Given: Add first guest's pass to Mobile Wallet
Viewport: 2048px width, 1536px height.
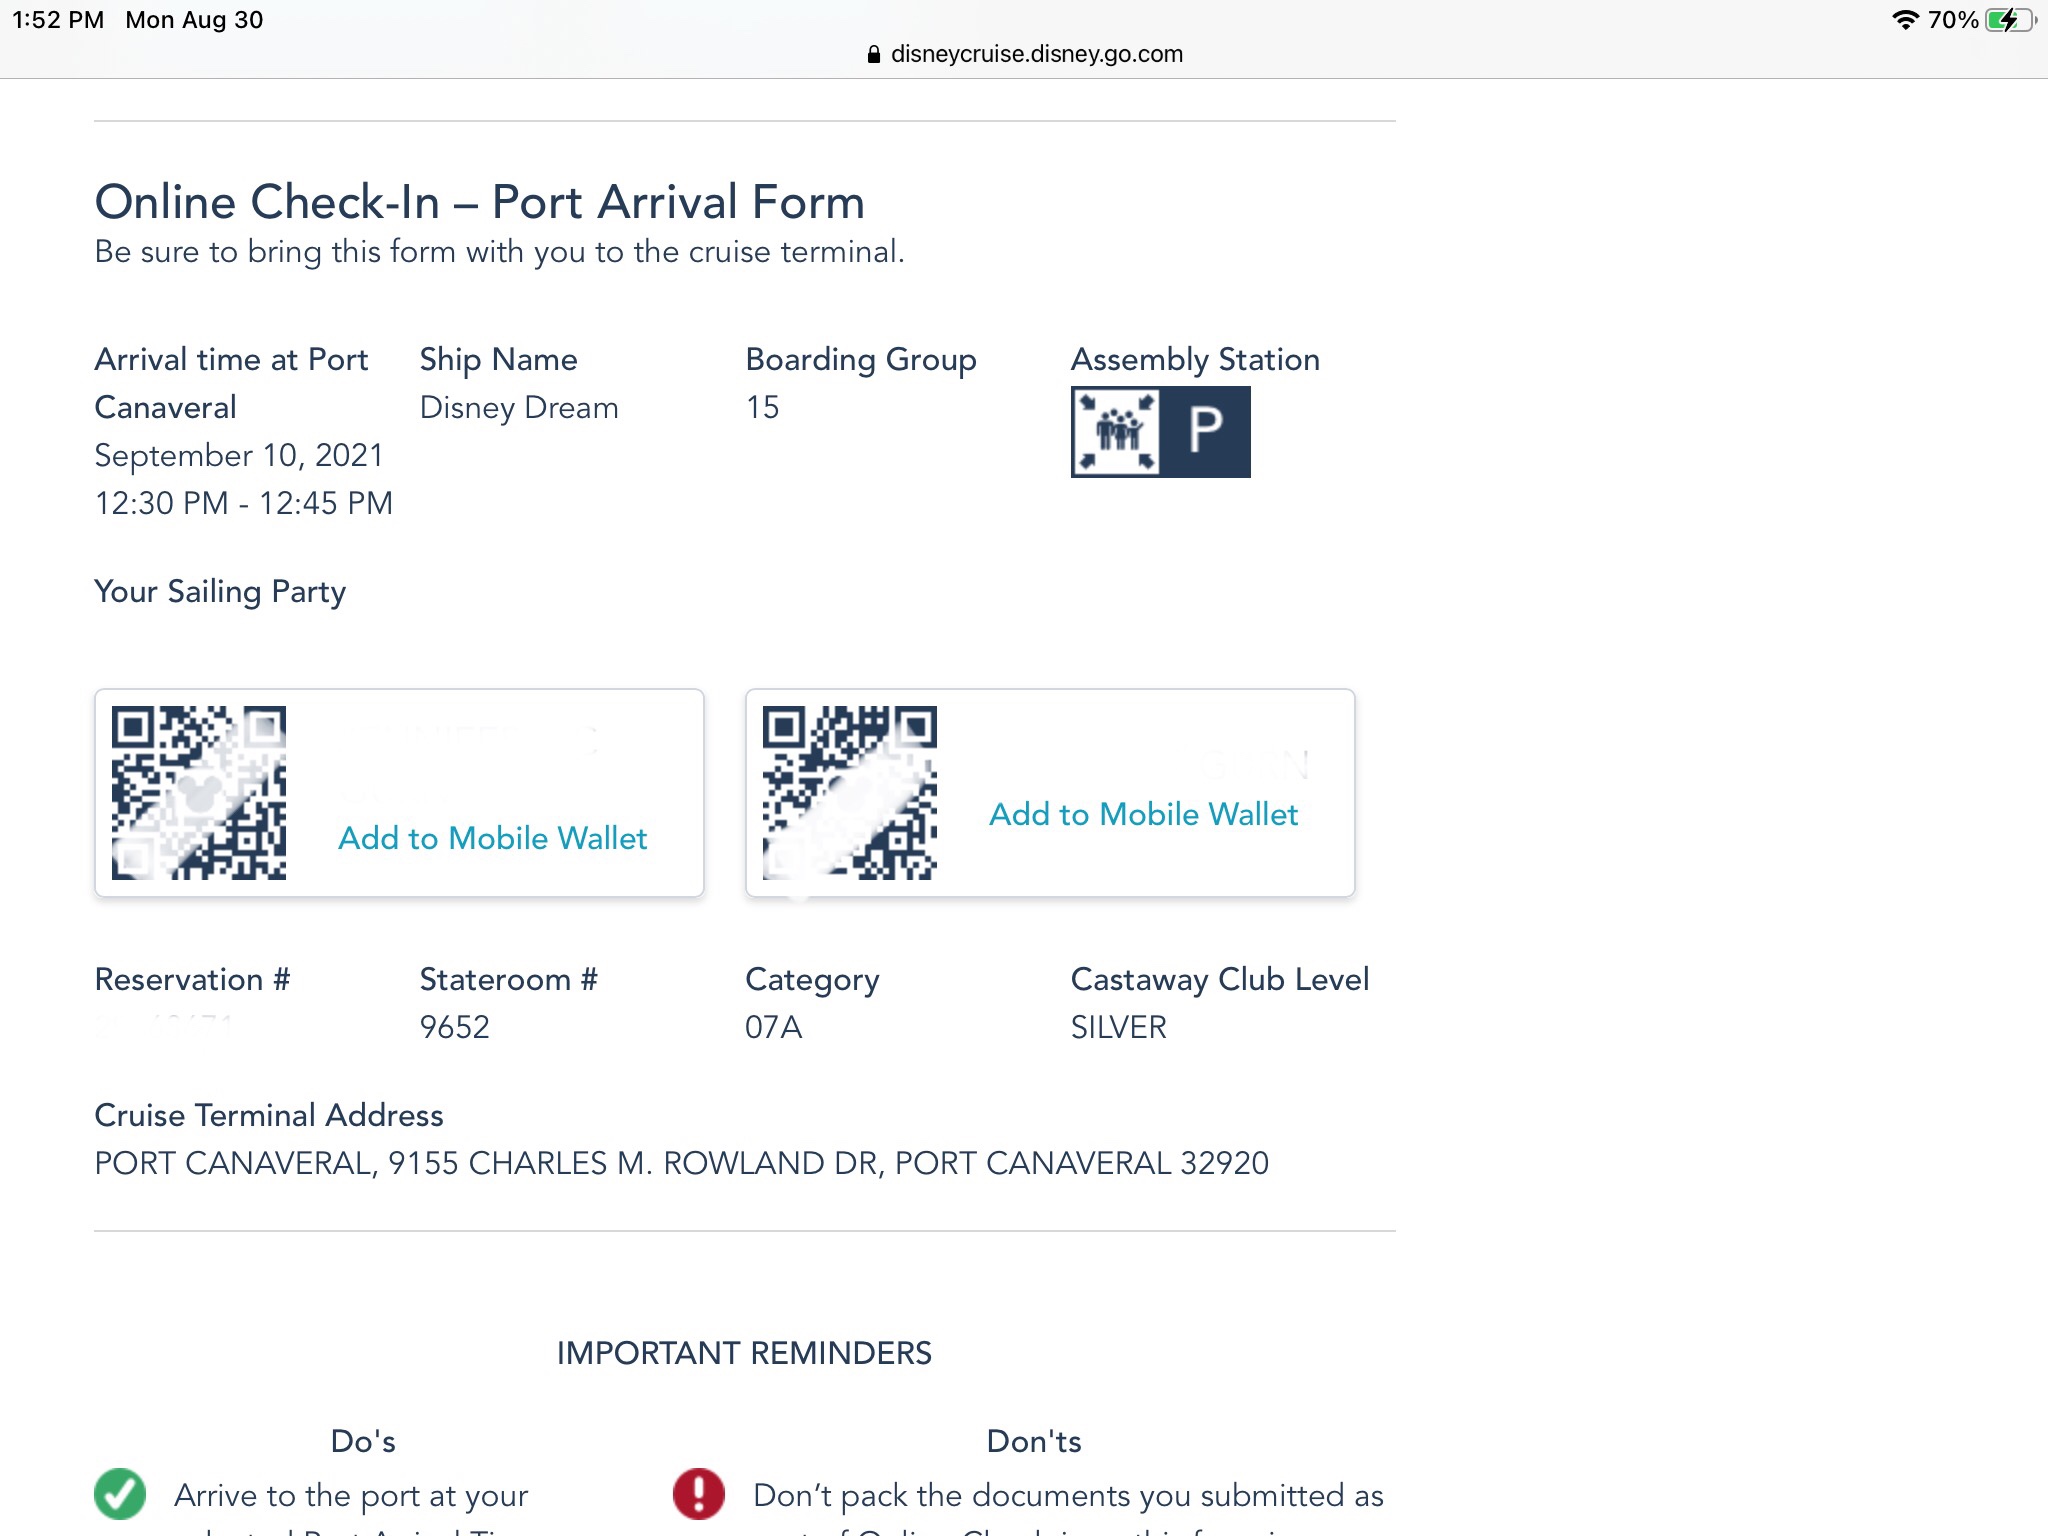Looking at the screenshot, I should pyautogui.click(x=493, y=838).
